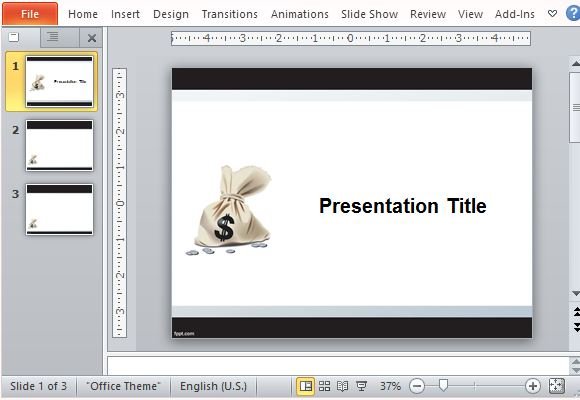Click the vertical scrollbar down arrow

(x=575, y=293)
